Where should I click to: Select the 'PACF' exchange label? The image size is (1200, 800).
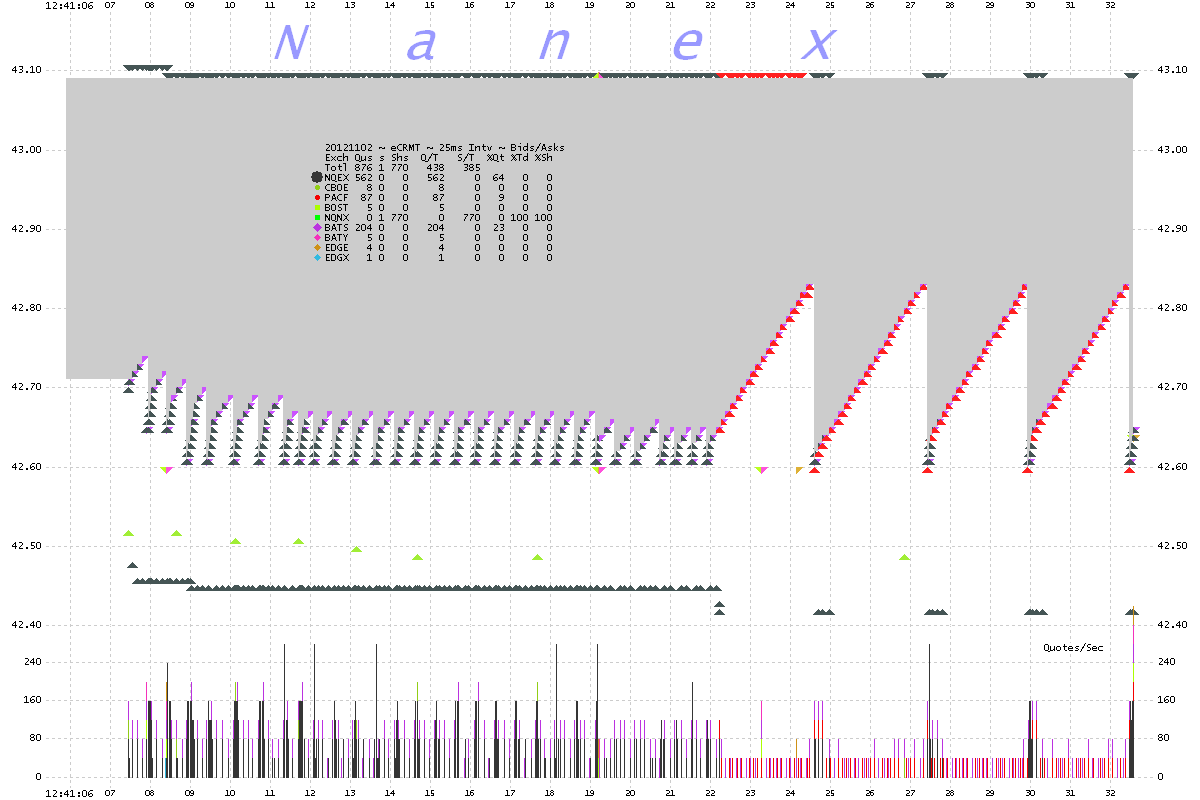point(337,197)
